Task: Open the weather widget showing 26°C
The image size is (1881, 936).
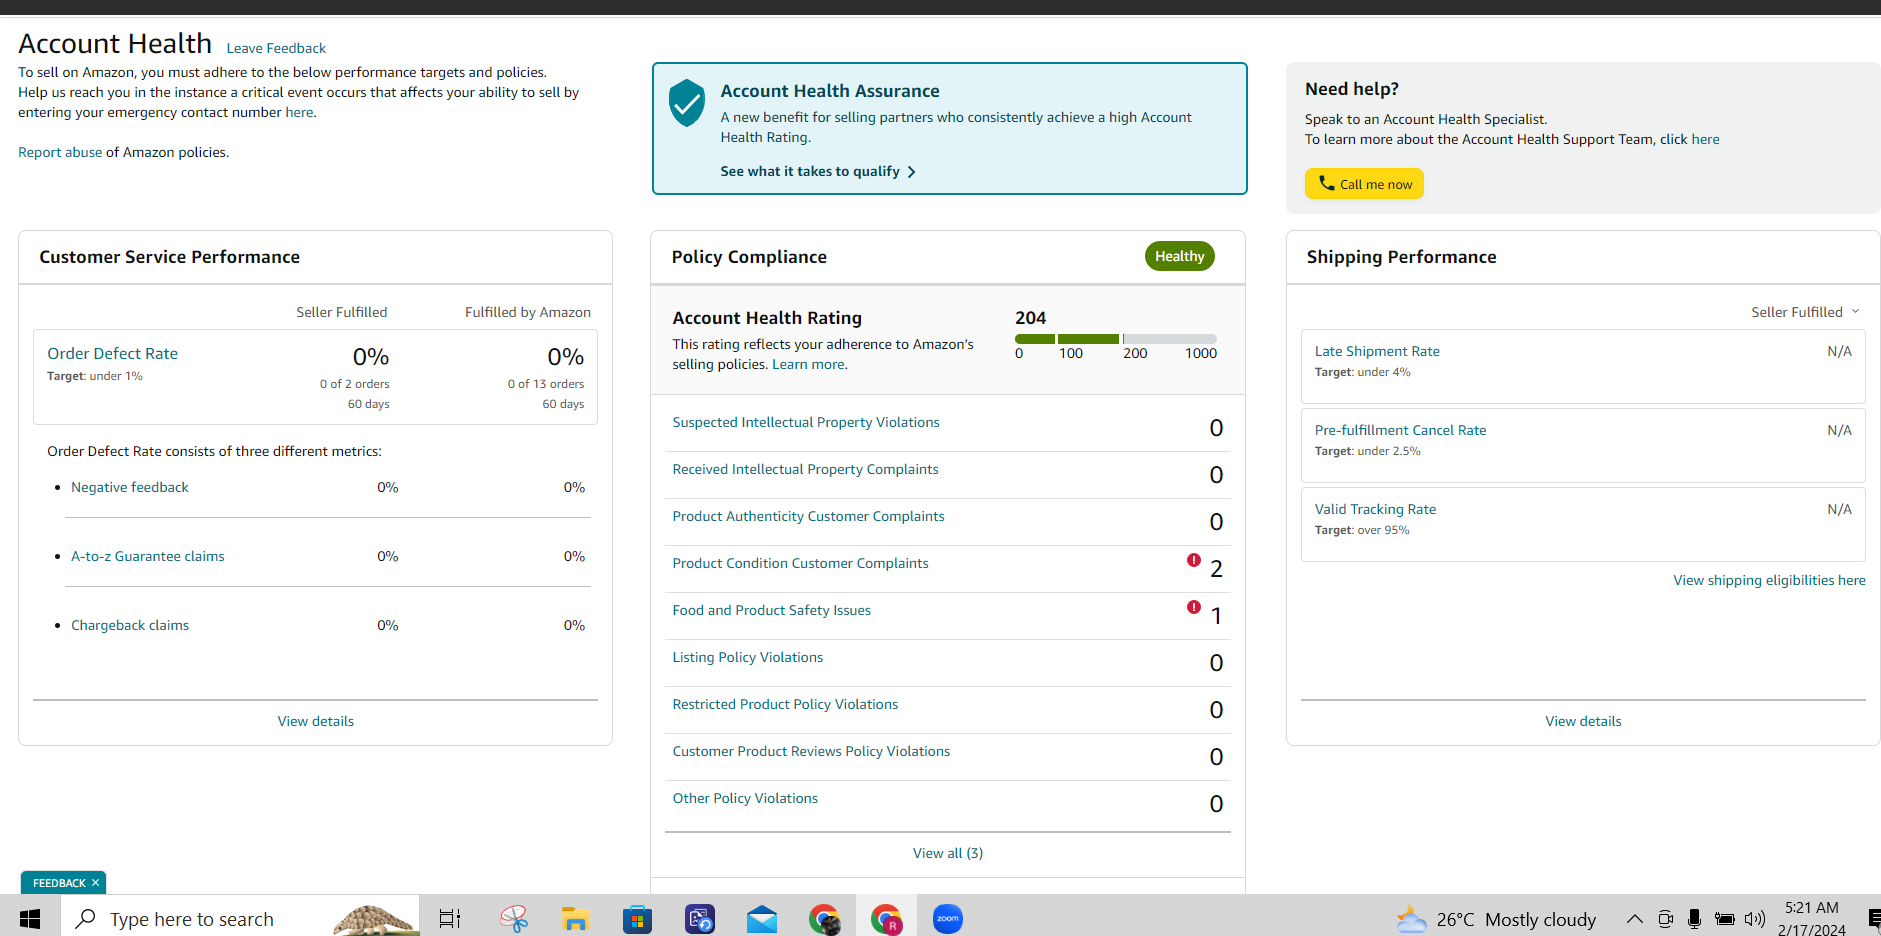Action: tap(1496, 919)
